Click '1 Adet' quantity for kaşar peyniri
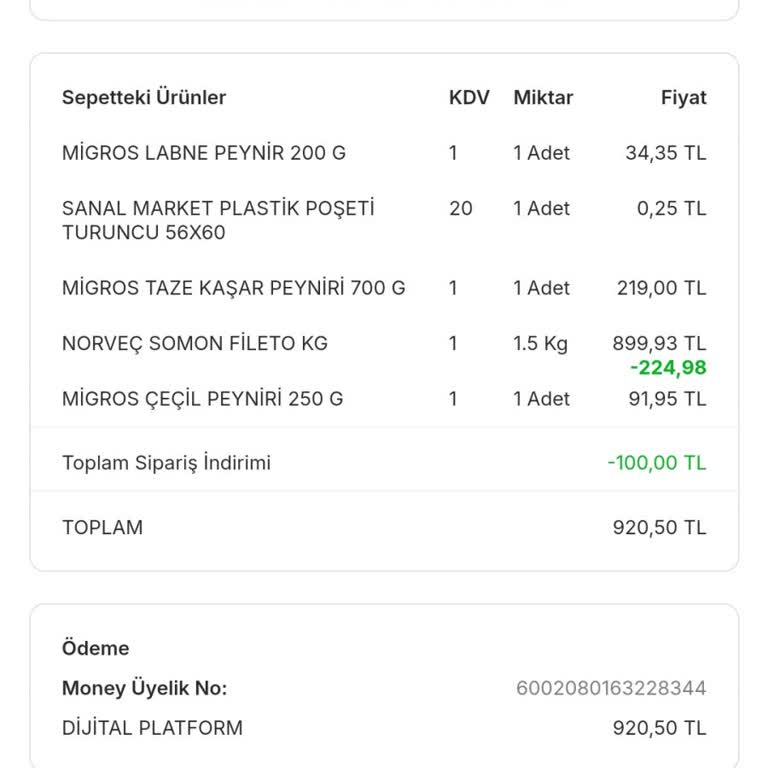 click(541, 288)
